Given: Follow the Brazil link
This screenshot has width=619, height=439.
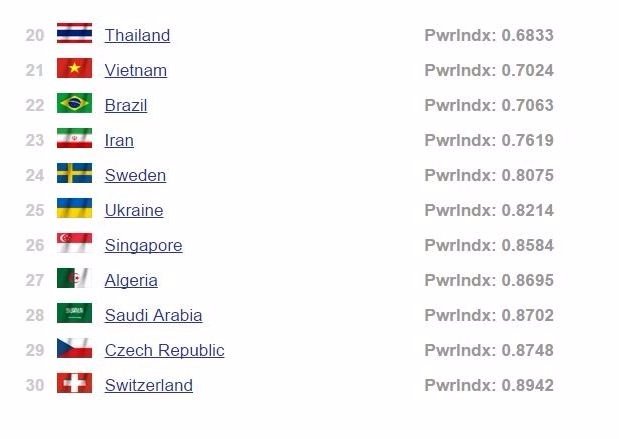Looking at the screenshot, I should (x=126, y=105).
